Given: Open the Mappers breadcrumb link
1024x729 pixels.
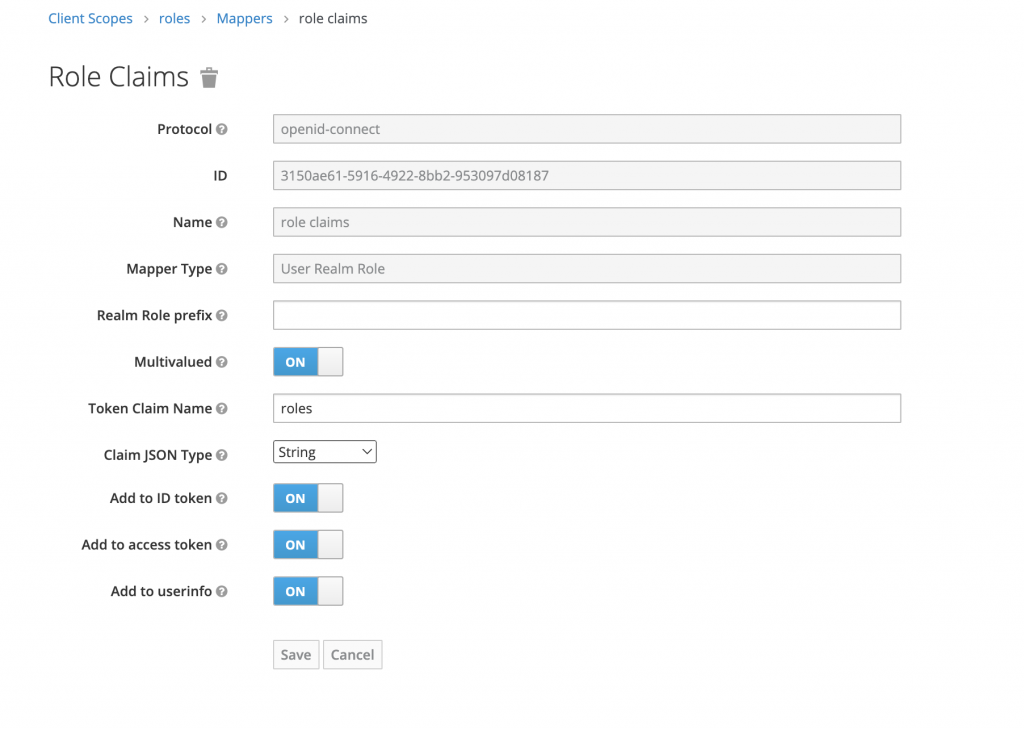Looking at the screenshot, I should 244,18.
